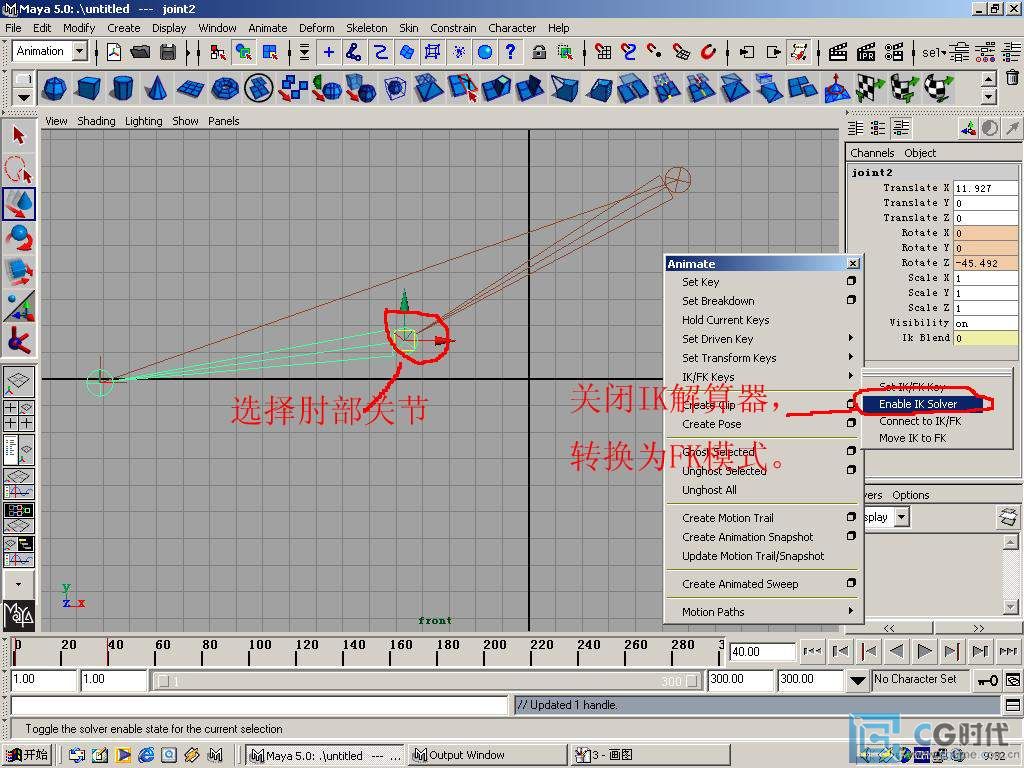Open the Animate menu in menu bar
Image resolution: width=1024 pixels, height=768 pixels.
(x=268, y=28)
